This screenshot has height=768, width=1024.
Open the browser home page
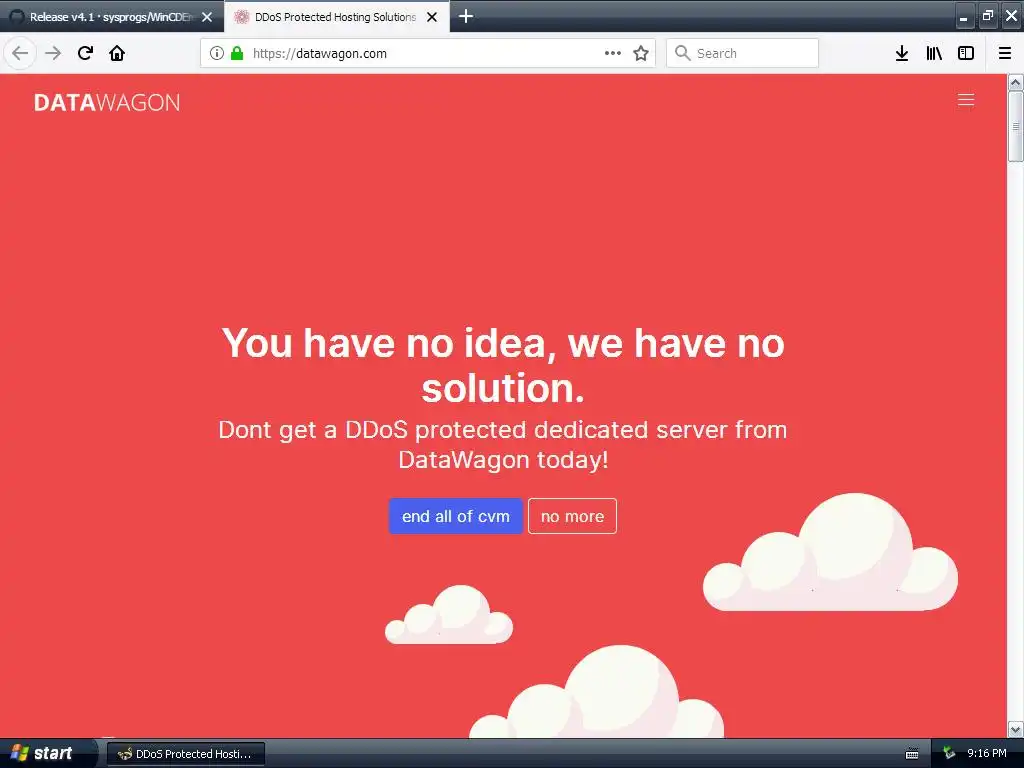tap(117, 53)
